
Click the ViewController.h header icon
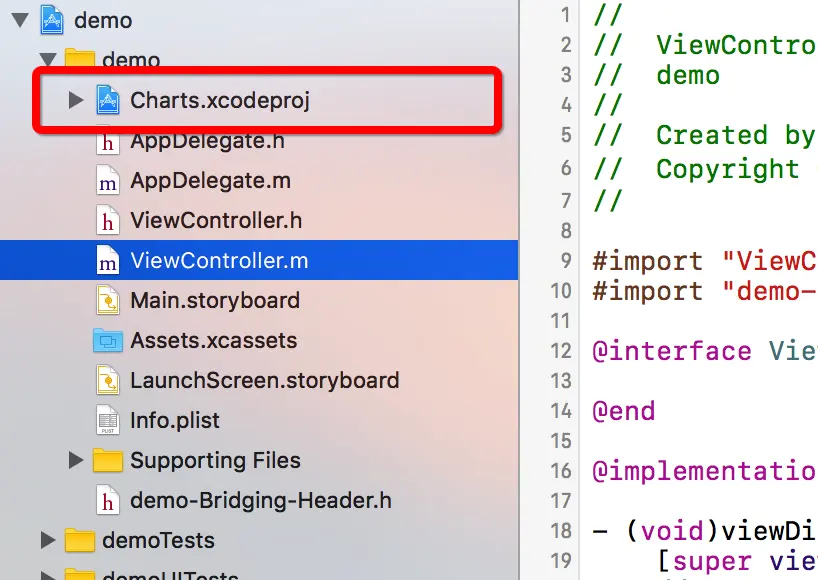coord(108,220)
